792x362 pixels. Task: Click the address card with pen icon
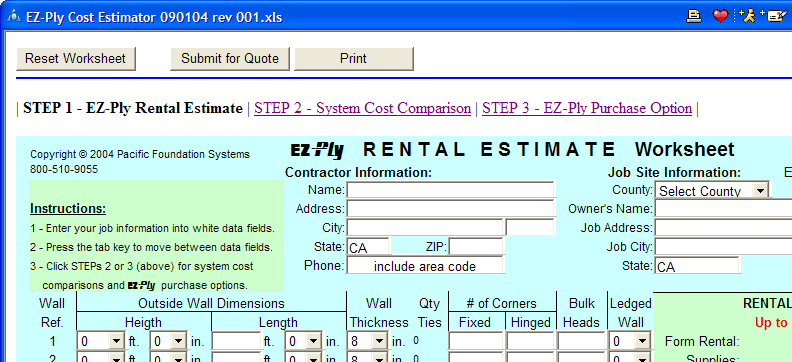(773, 16)
